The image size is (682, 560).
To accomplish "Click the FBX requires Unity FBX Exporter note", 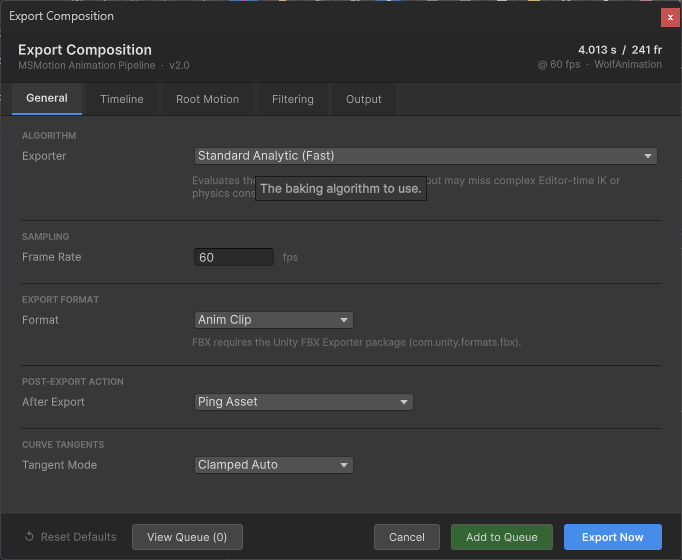I will click(x=356, y=343).
